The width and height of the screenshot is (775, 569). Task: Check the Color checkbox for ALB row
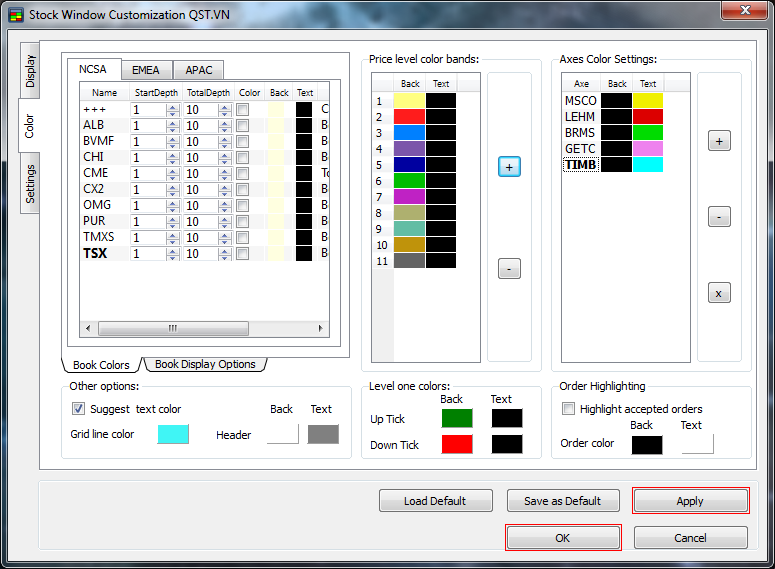point(242,125)
